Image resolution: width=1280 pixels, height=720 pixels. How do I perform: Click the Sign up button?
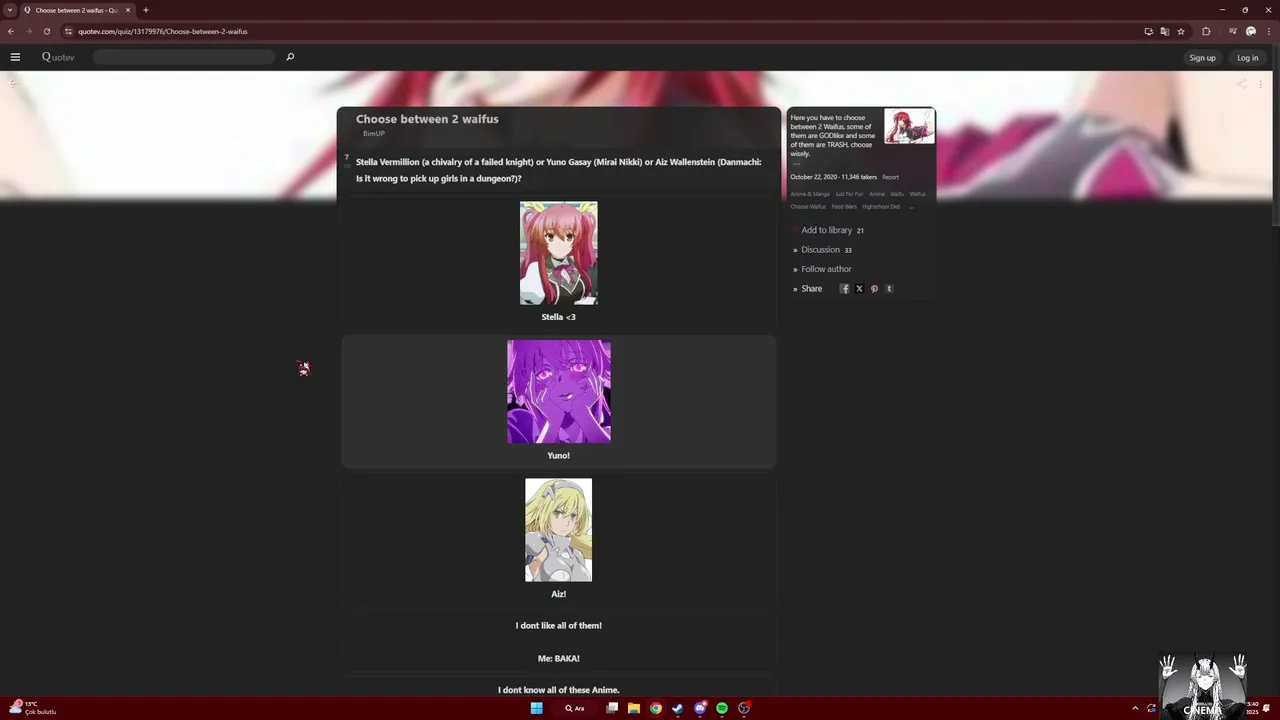(x=1202, y=57)
